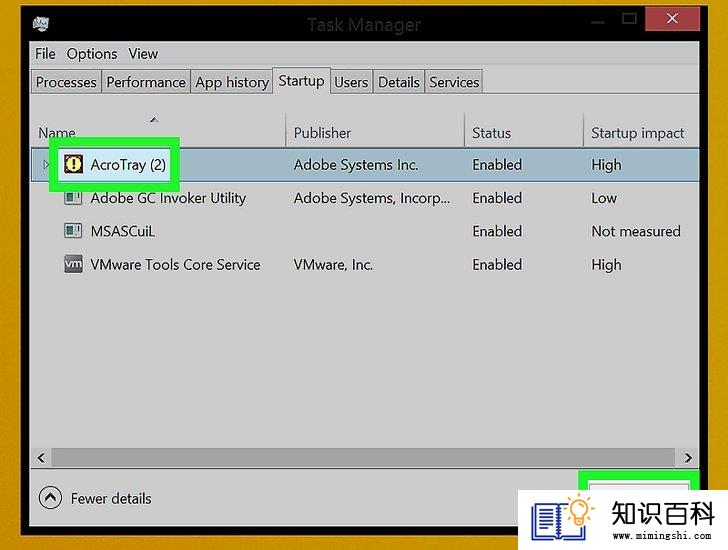This screenshot has width=728, height=550.
Task: Select the AcroTray (2) row name
Action: [x=128, y=165]
